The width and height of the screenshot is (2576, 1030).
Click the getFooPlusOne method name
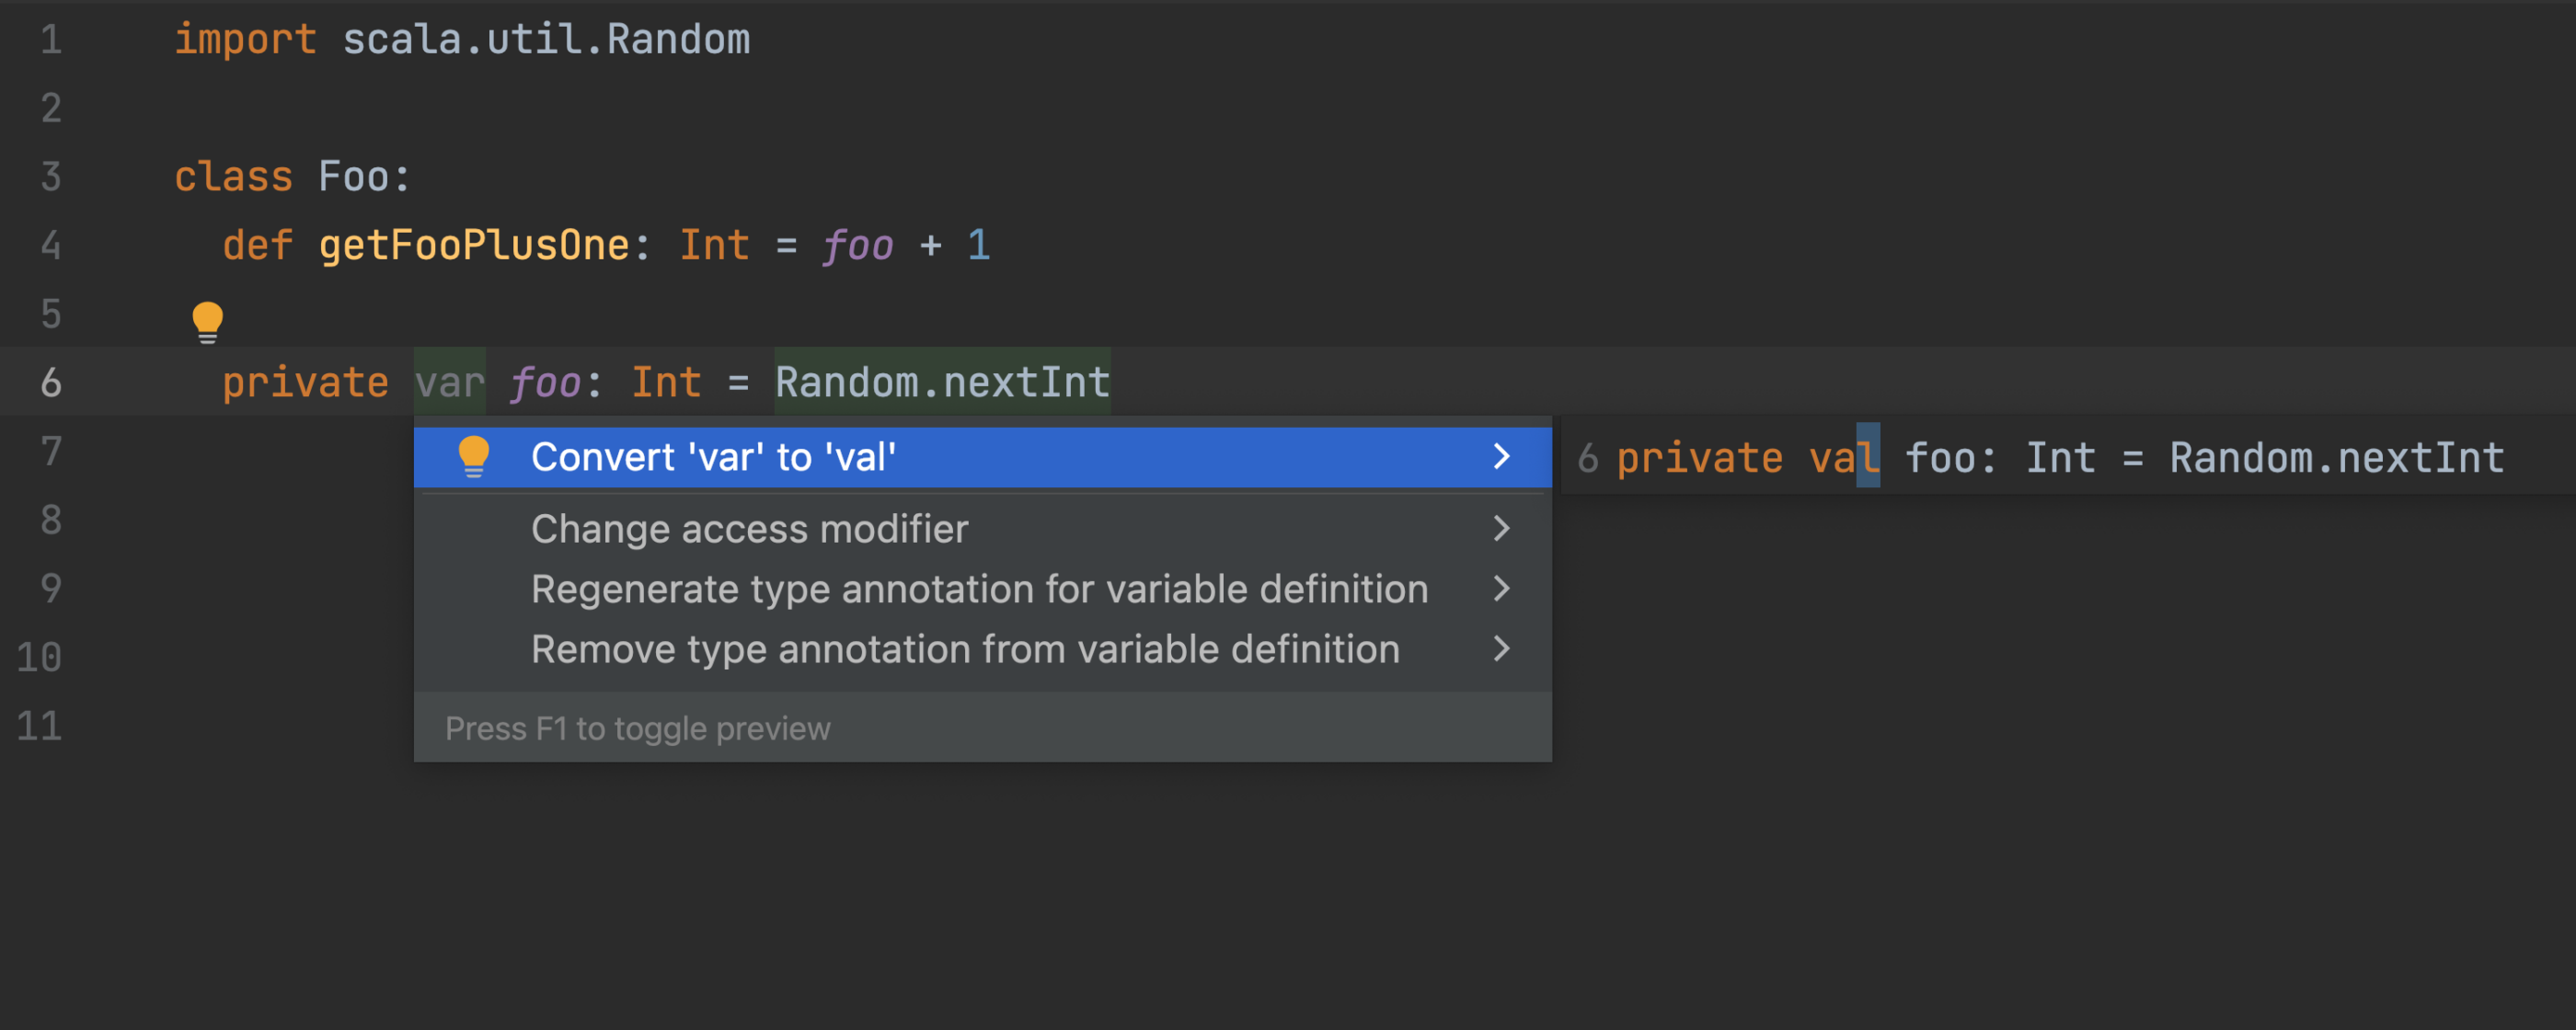click(x=474, y=245)
